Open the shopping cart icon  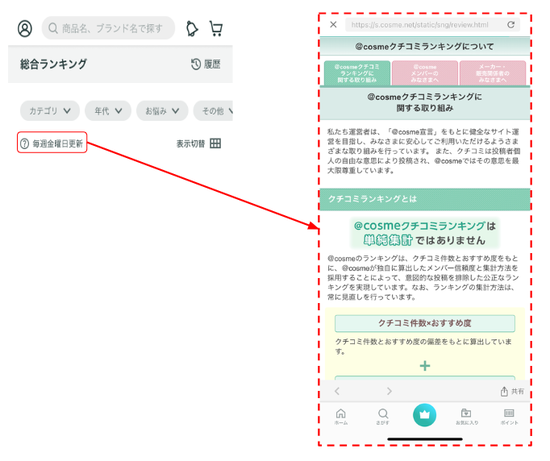point(216,28)
